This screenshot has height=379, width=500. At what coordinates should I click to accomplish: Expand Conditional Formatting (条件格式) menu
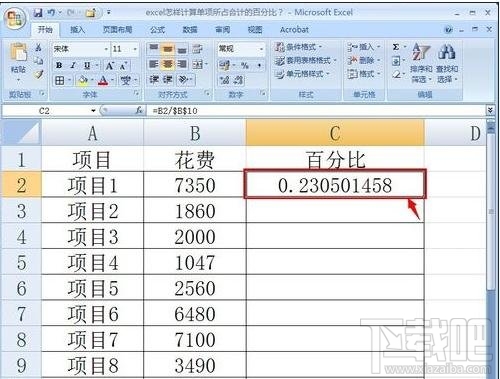click(x=298, y=47)
